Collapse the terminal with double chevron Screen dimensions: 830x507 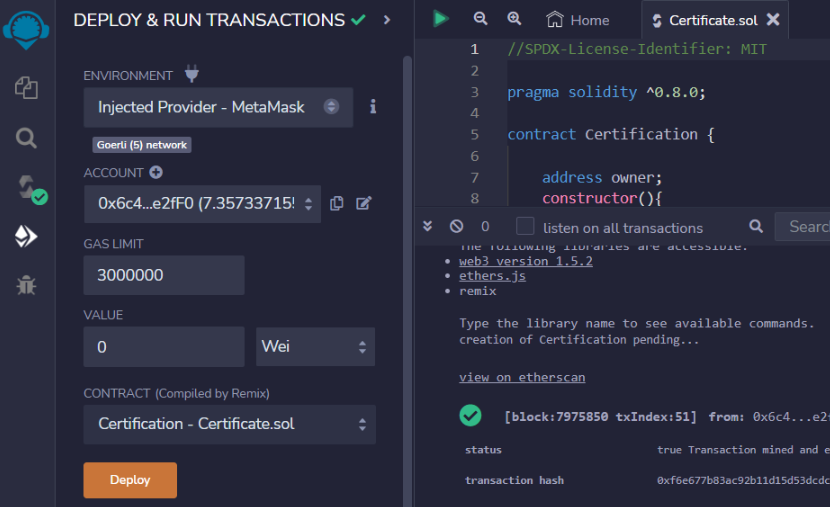[x=428, y=227]
